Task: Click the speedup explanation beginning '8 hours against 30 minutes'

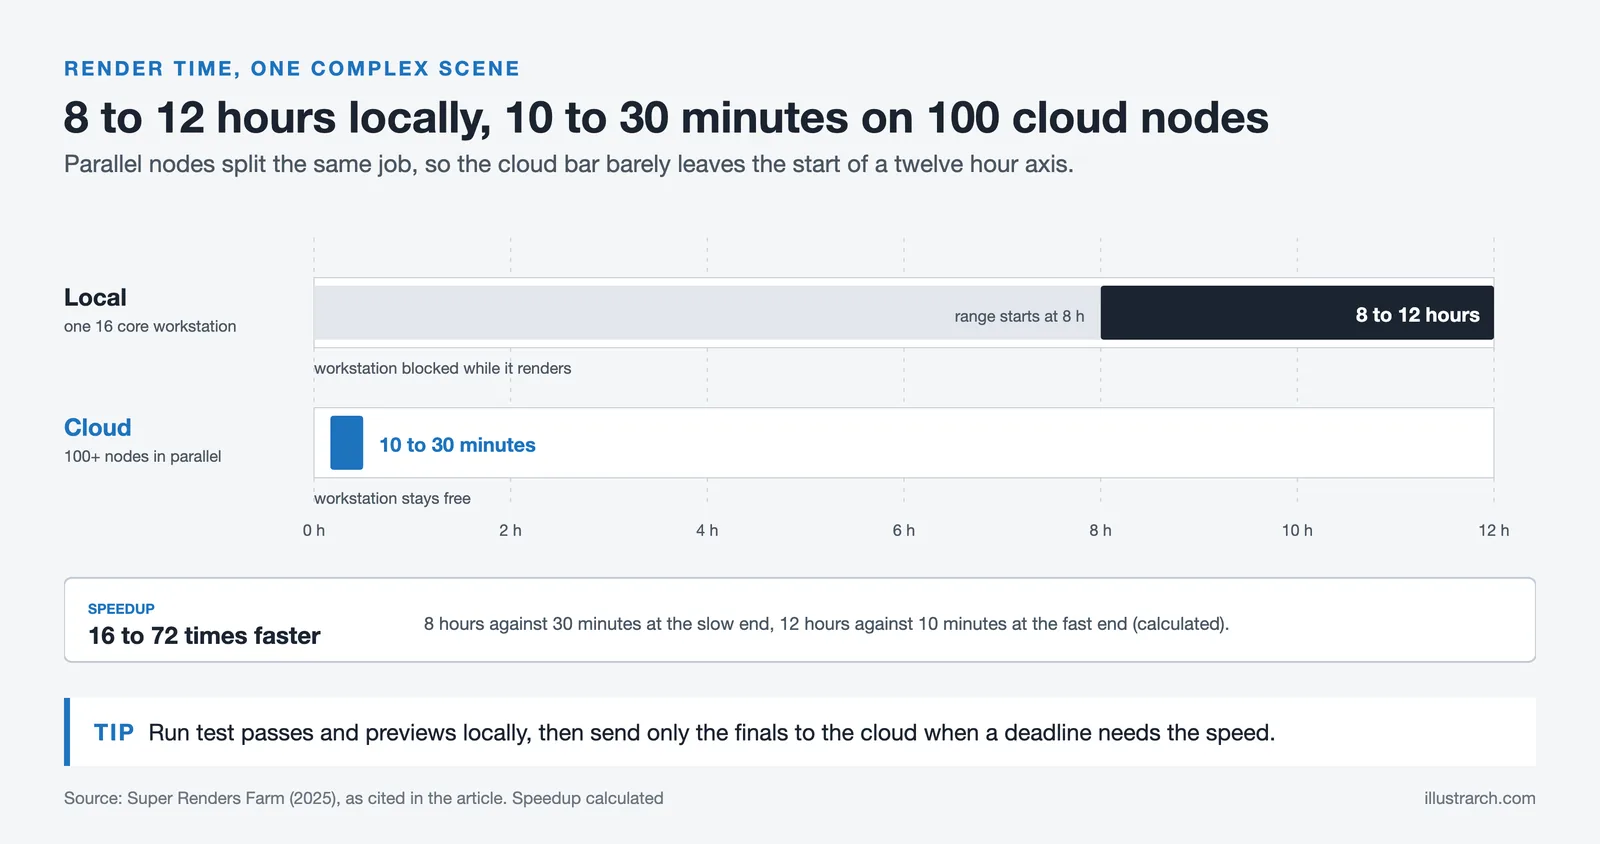Action: coord(826,624)
